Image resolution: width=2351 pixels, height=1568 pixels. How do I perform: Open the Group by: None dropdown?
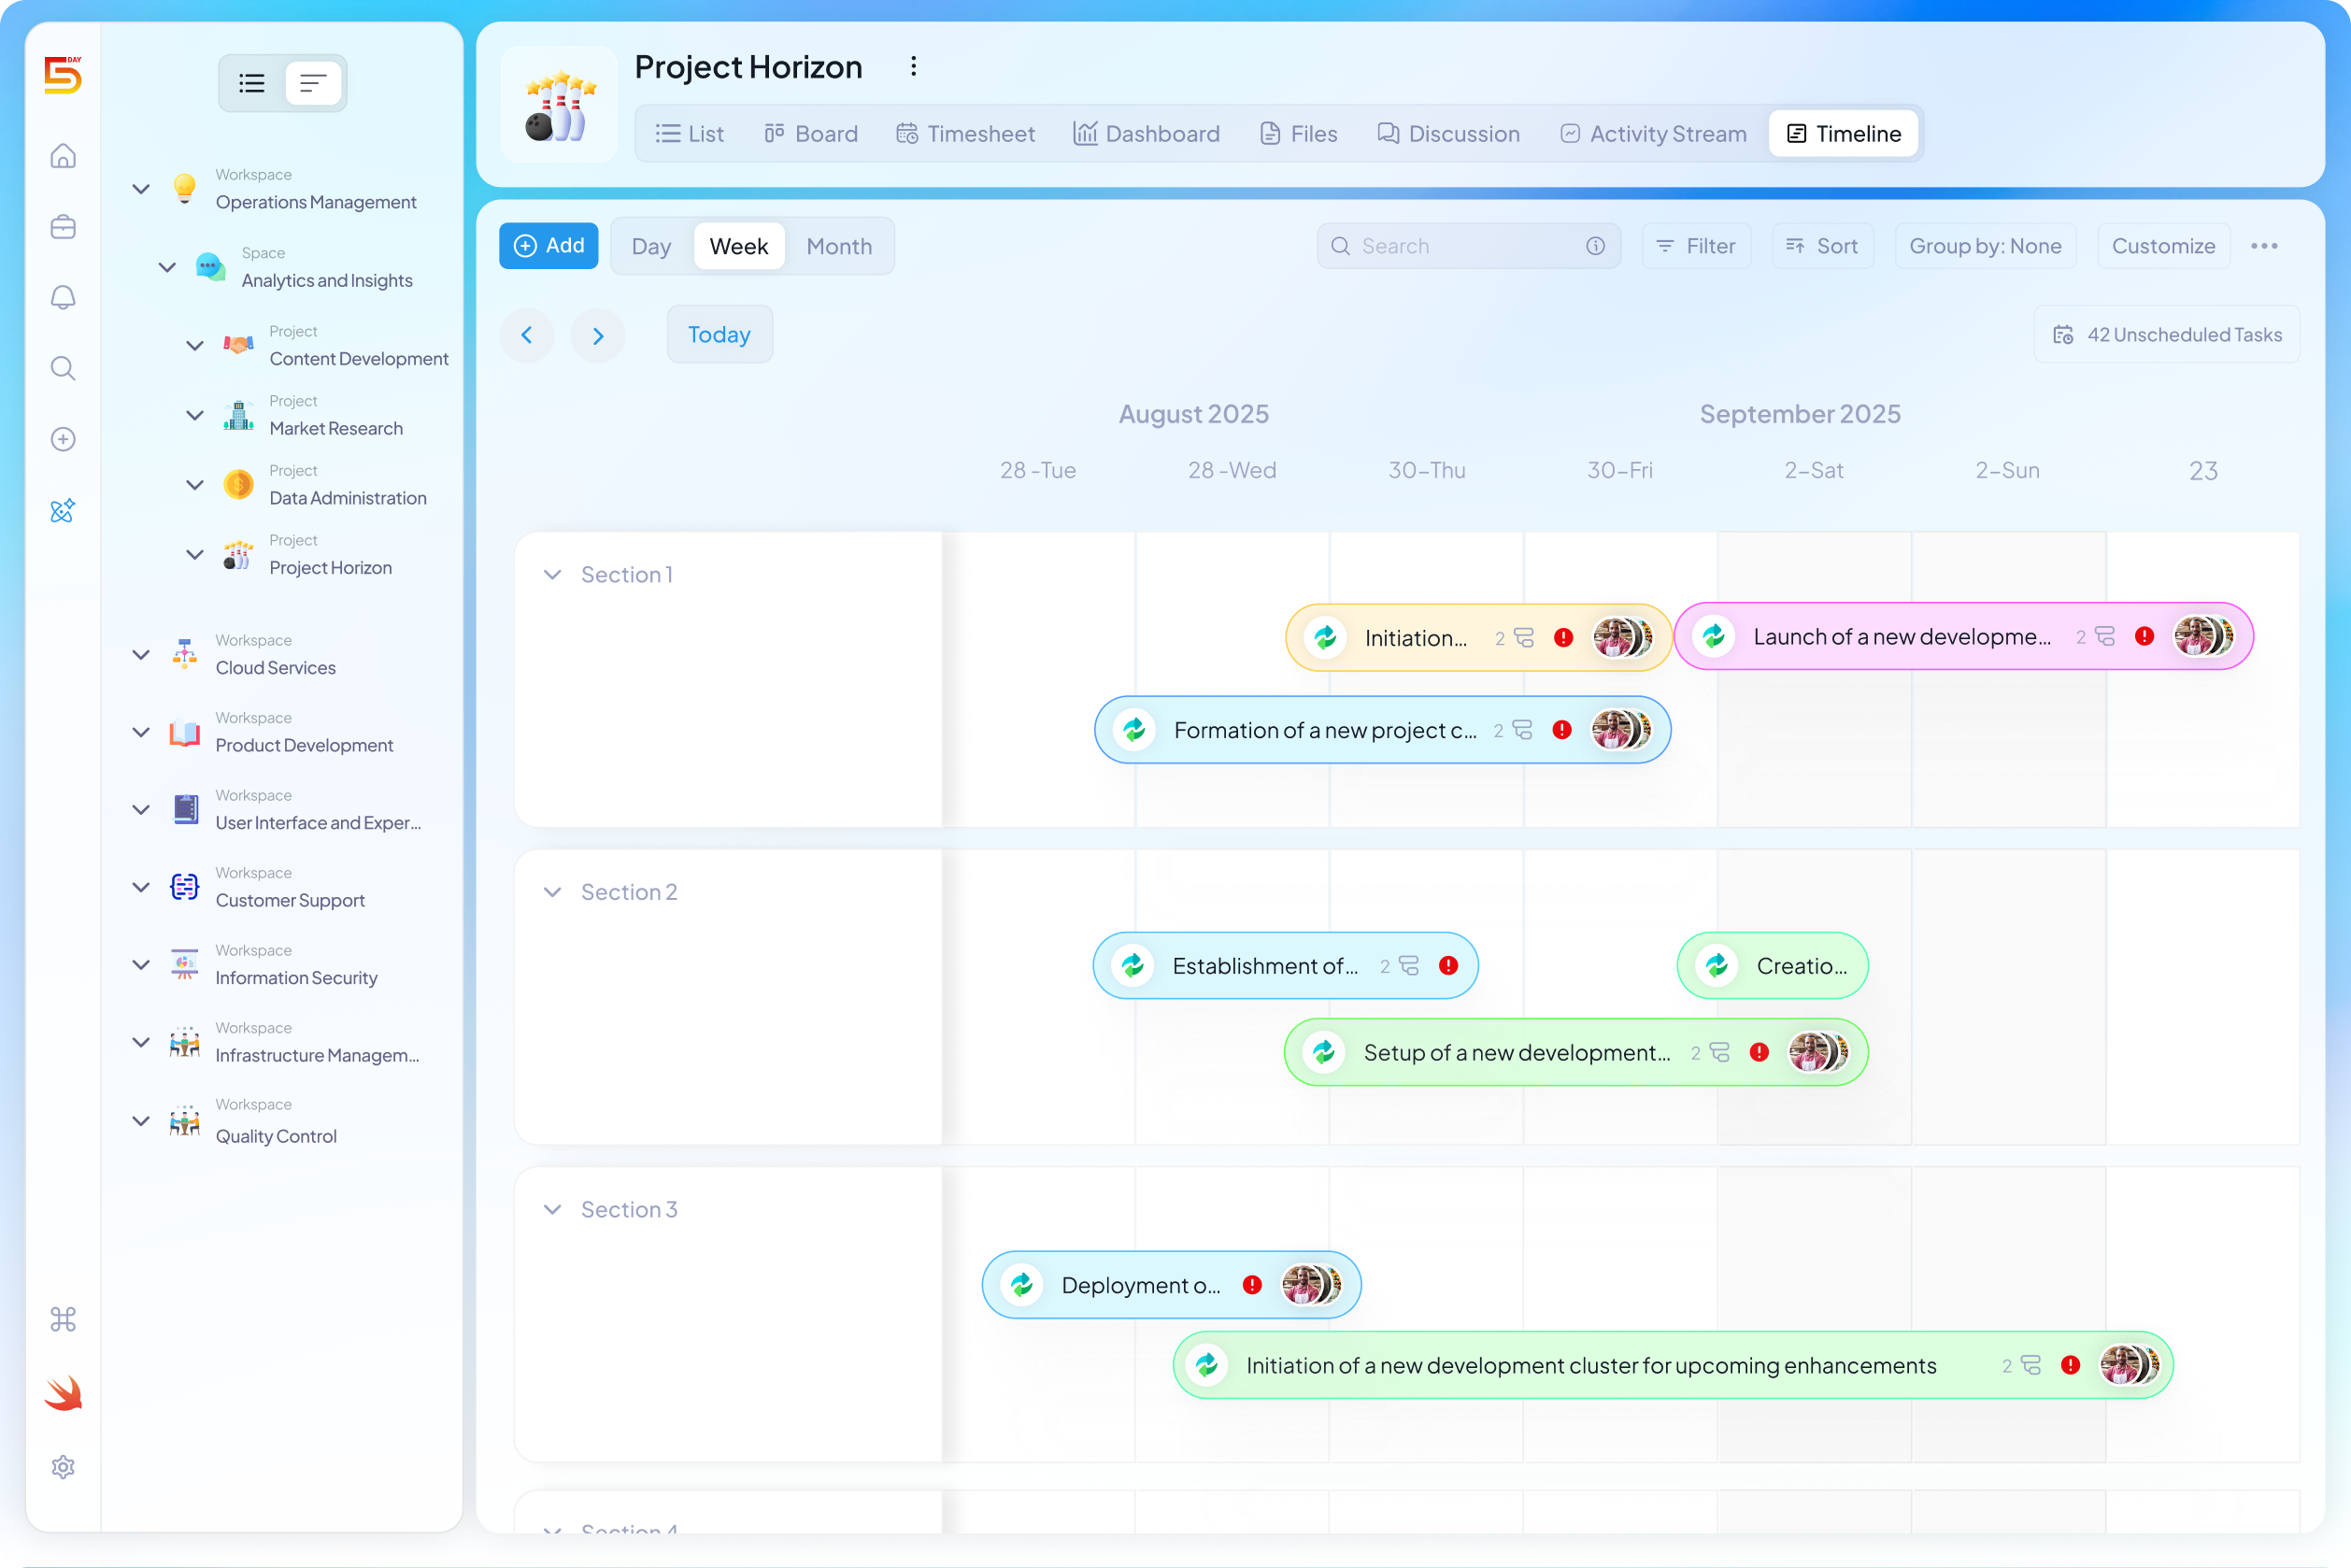coord(1985,245)
